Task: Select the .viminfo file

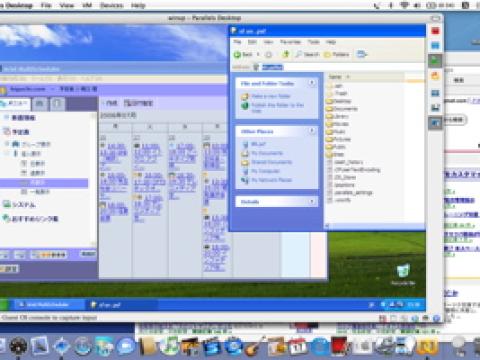Action: pyautogui.click(x=339, y=200)
